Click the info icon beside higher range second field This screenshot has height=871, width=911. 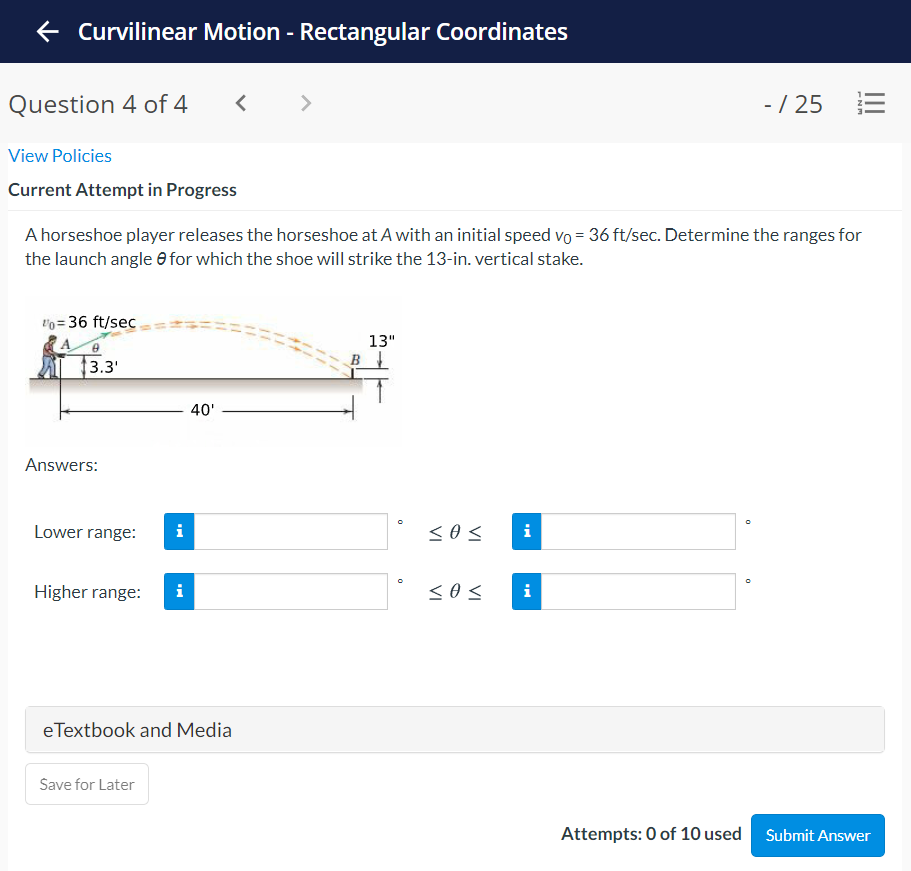(x=526, y=591)
